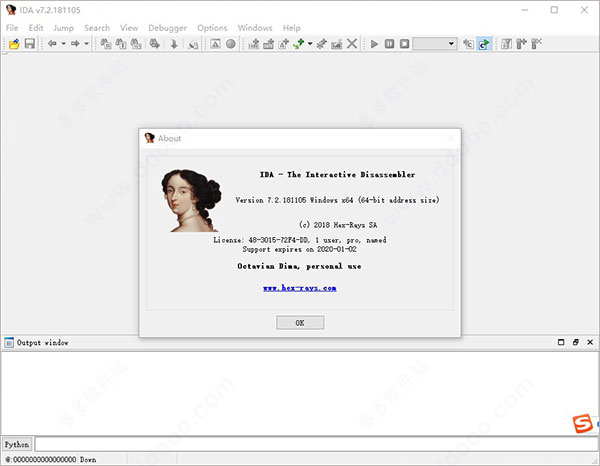Open the Windows menu

pos(255,28)
